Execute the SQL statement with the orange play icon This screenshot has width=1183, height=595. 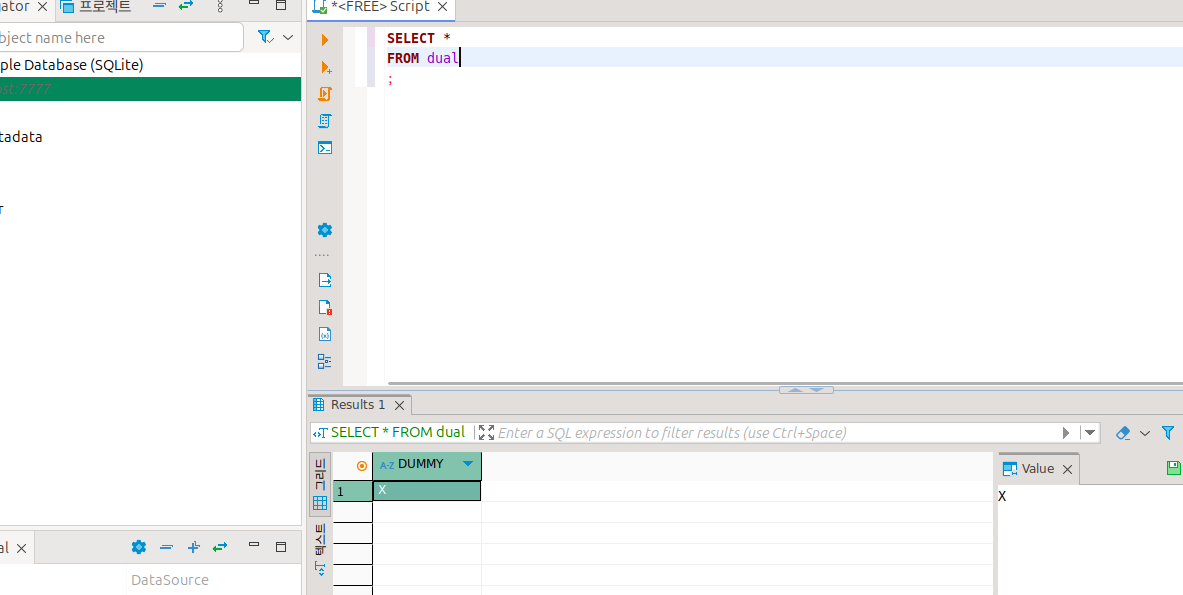(324, 40)
